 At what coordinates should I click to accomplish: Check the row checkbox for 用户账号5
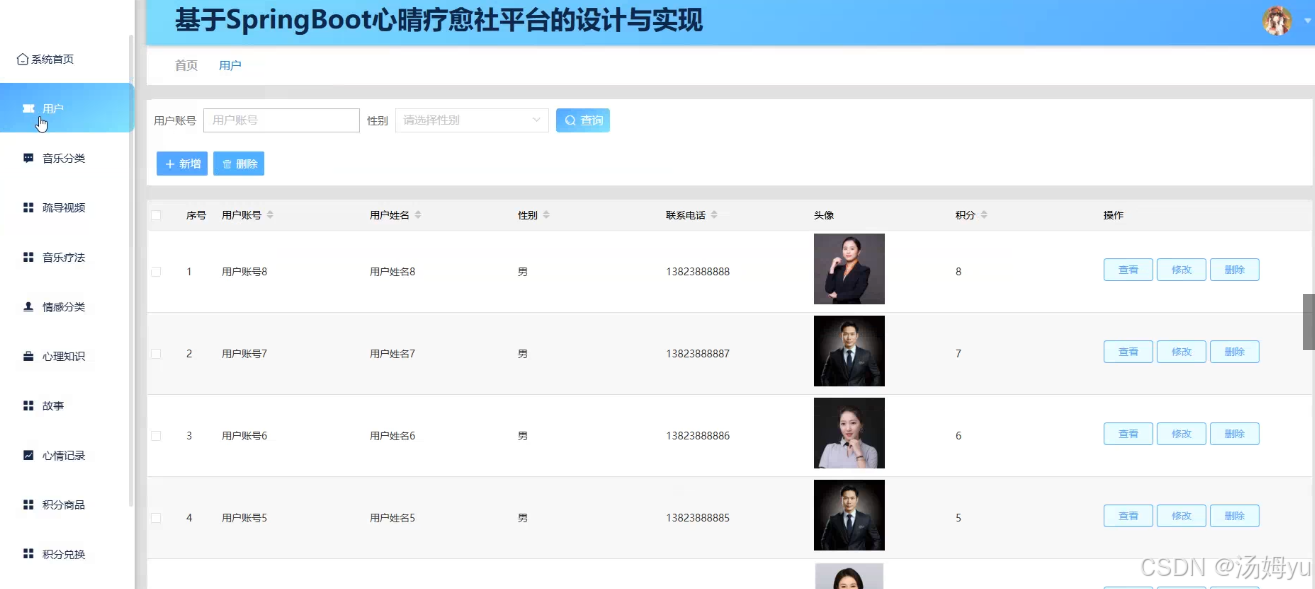click(x=156, y=518)
